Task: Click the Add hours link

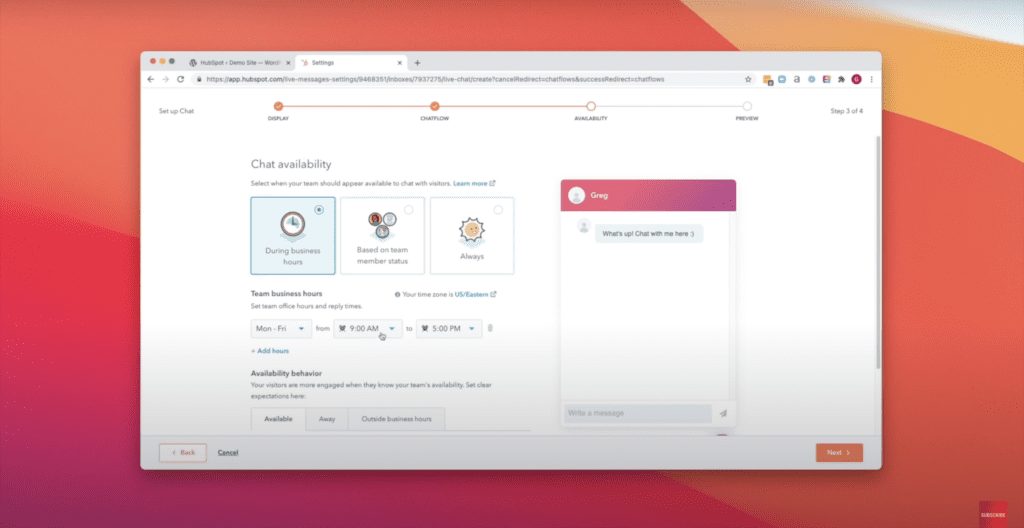Action: click(270, 351)
